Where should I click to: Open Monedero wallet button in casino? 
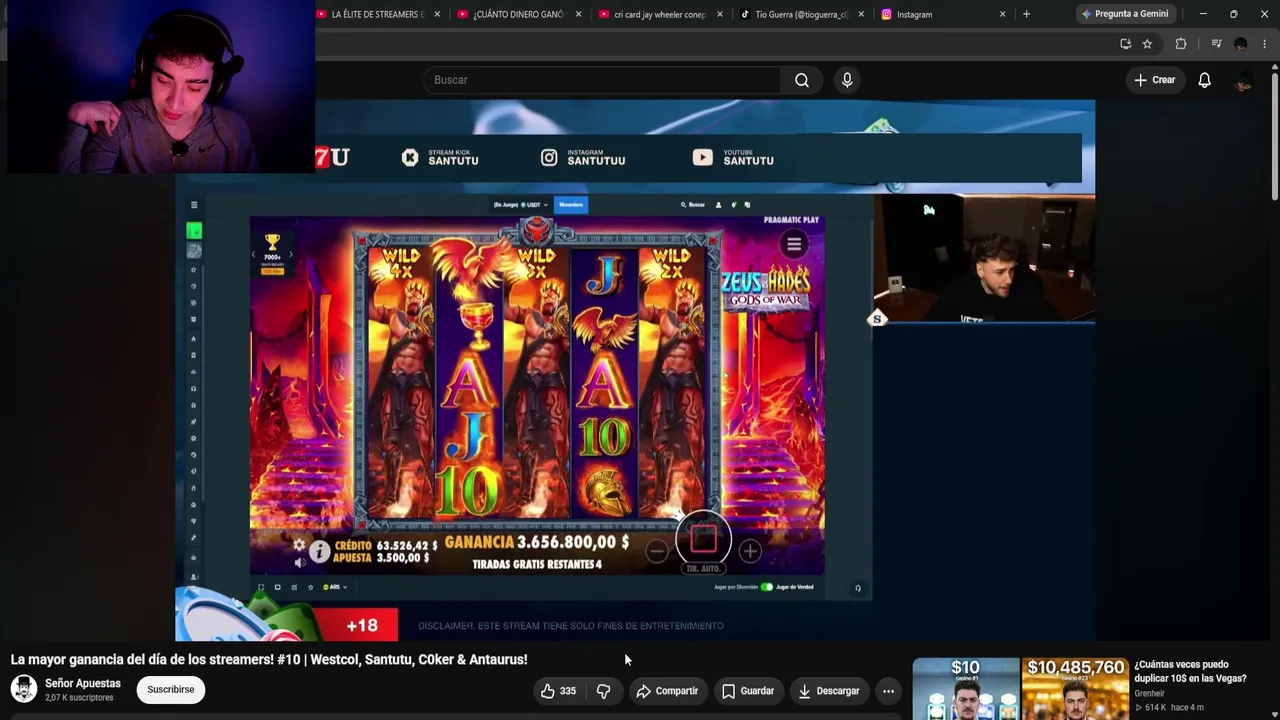click(x=571, y=205)
